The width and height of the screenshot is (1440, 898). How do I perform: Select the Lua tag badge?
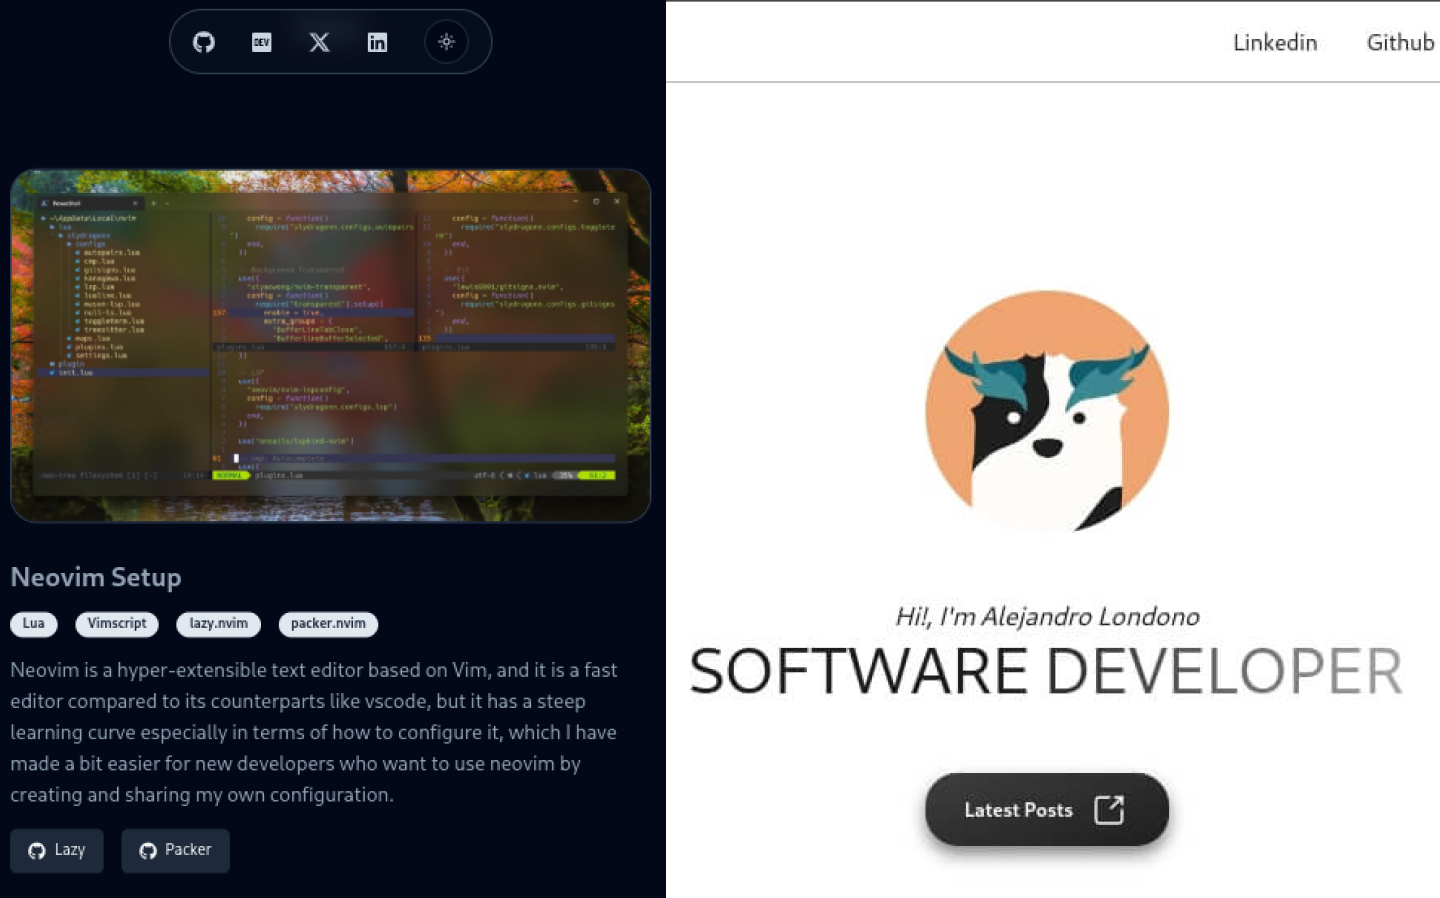[x=34, y=624]
